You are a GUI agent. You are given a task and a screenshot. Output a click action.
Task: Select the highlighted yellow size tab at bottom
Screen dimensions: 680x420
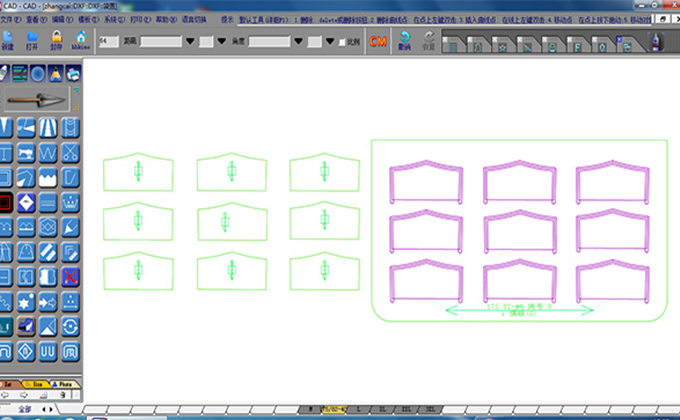pos(334,409)
